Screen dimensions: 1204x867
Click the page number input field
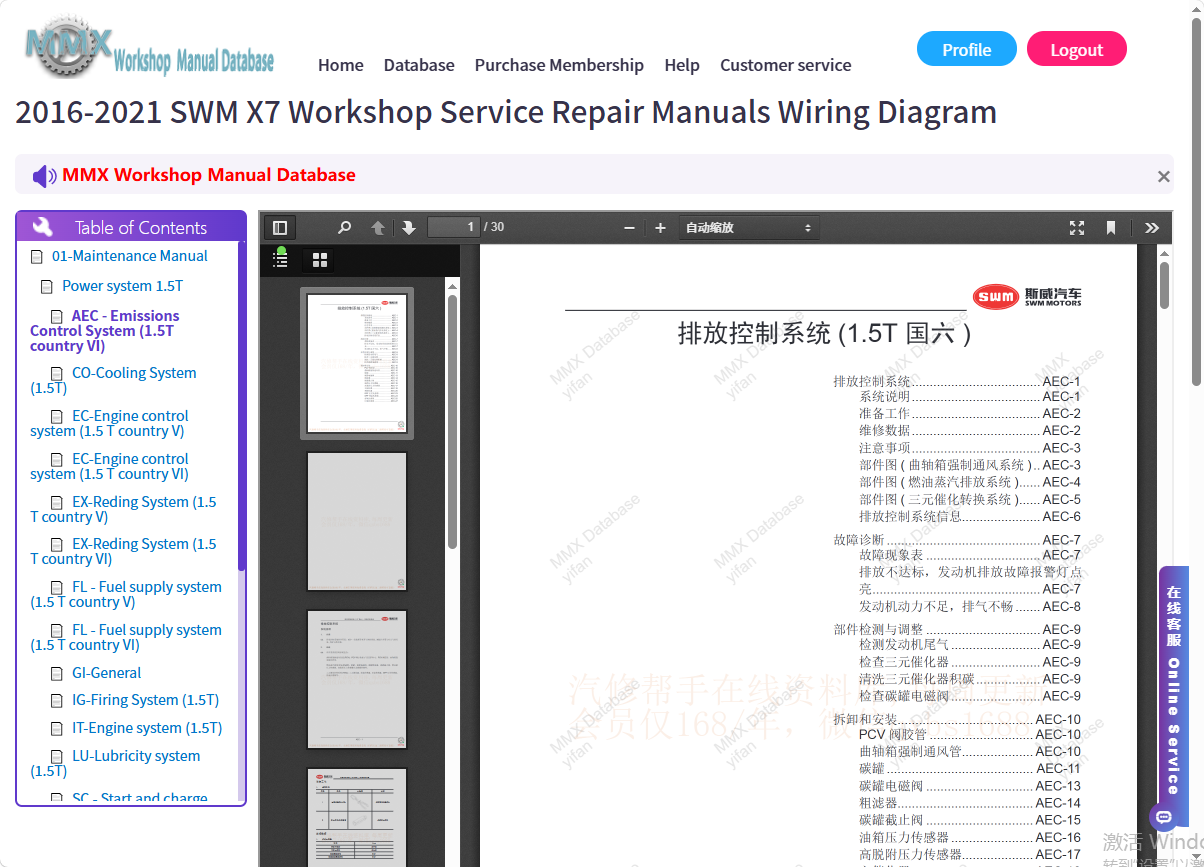click(x=454, y=227)
